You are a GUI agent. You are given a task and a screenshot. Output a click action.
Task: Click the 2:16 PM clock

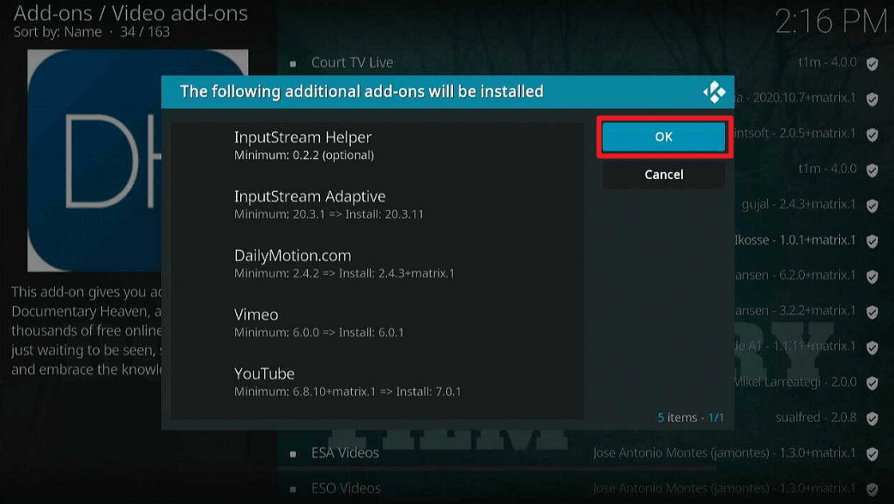(831, 22)
